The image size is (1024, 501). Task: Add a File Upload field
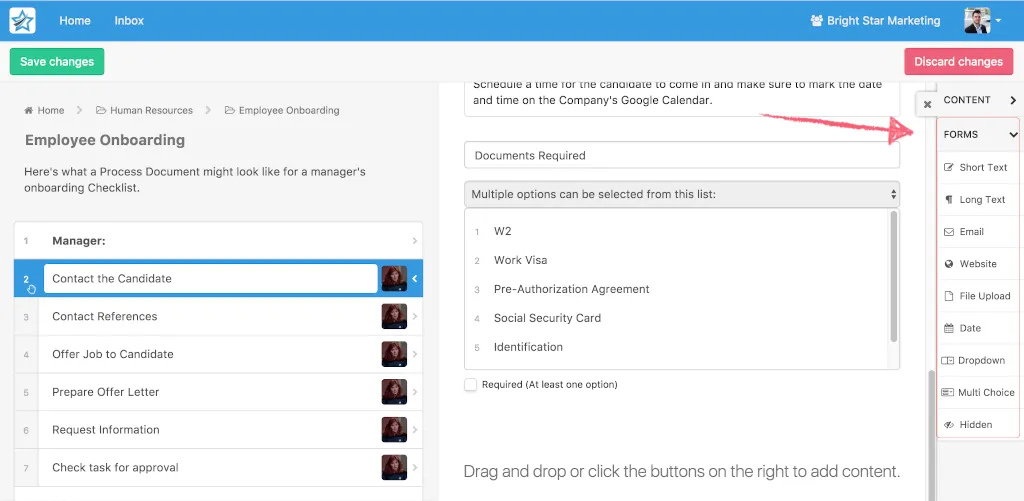click(978, 296)
